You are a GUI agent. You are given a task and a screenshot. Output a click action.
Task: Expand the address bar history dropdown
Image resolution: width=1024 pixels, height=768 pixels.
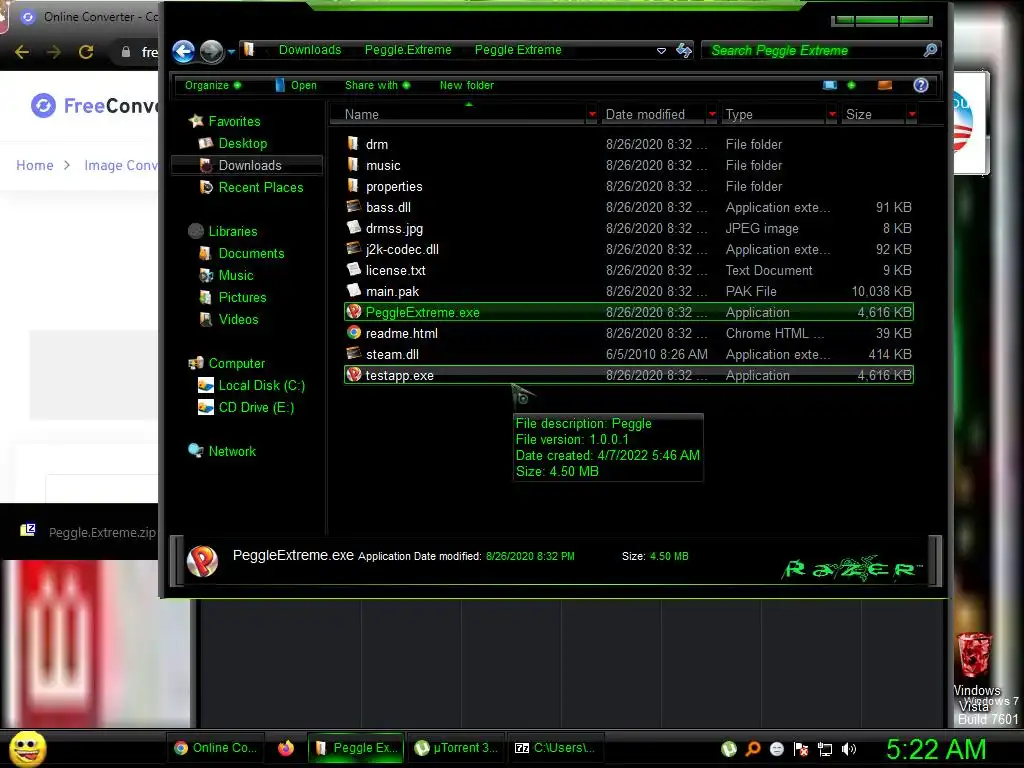tap(661, 50)
